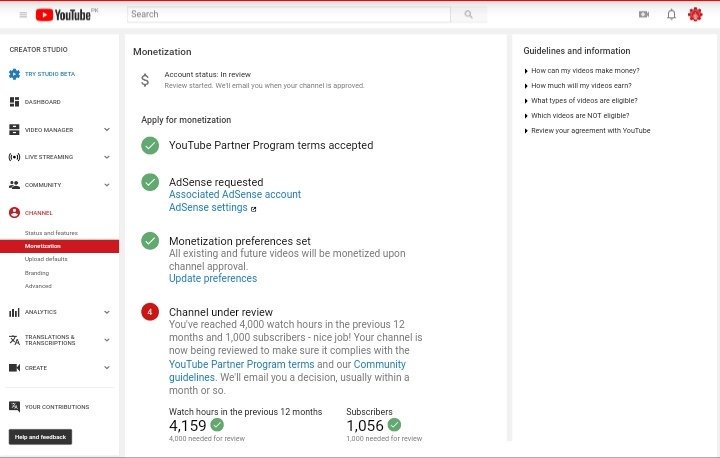Click the Translations & Transcriptions icon
Image resolution: width=720 pixels, height=458 pixels.
(14, 340)
